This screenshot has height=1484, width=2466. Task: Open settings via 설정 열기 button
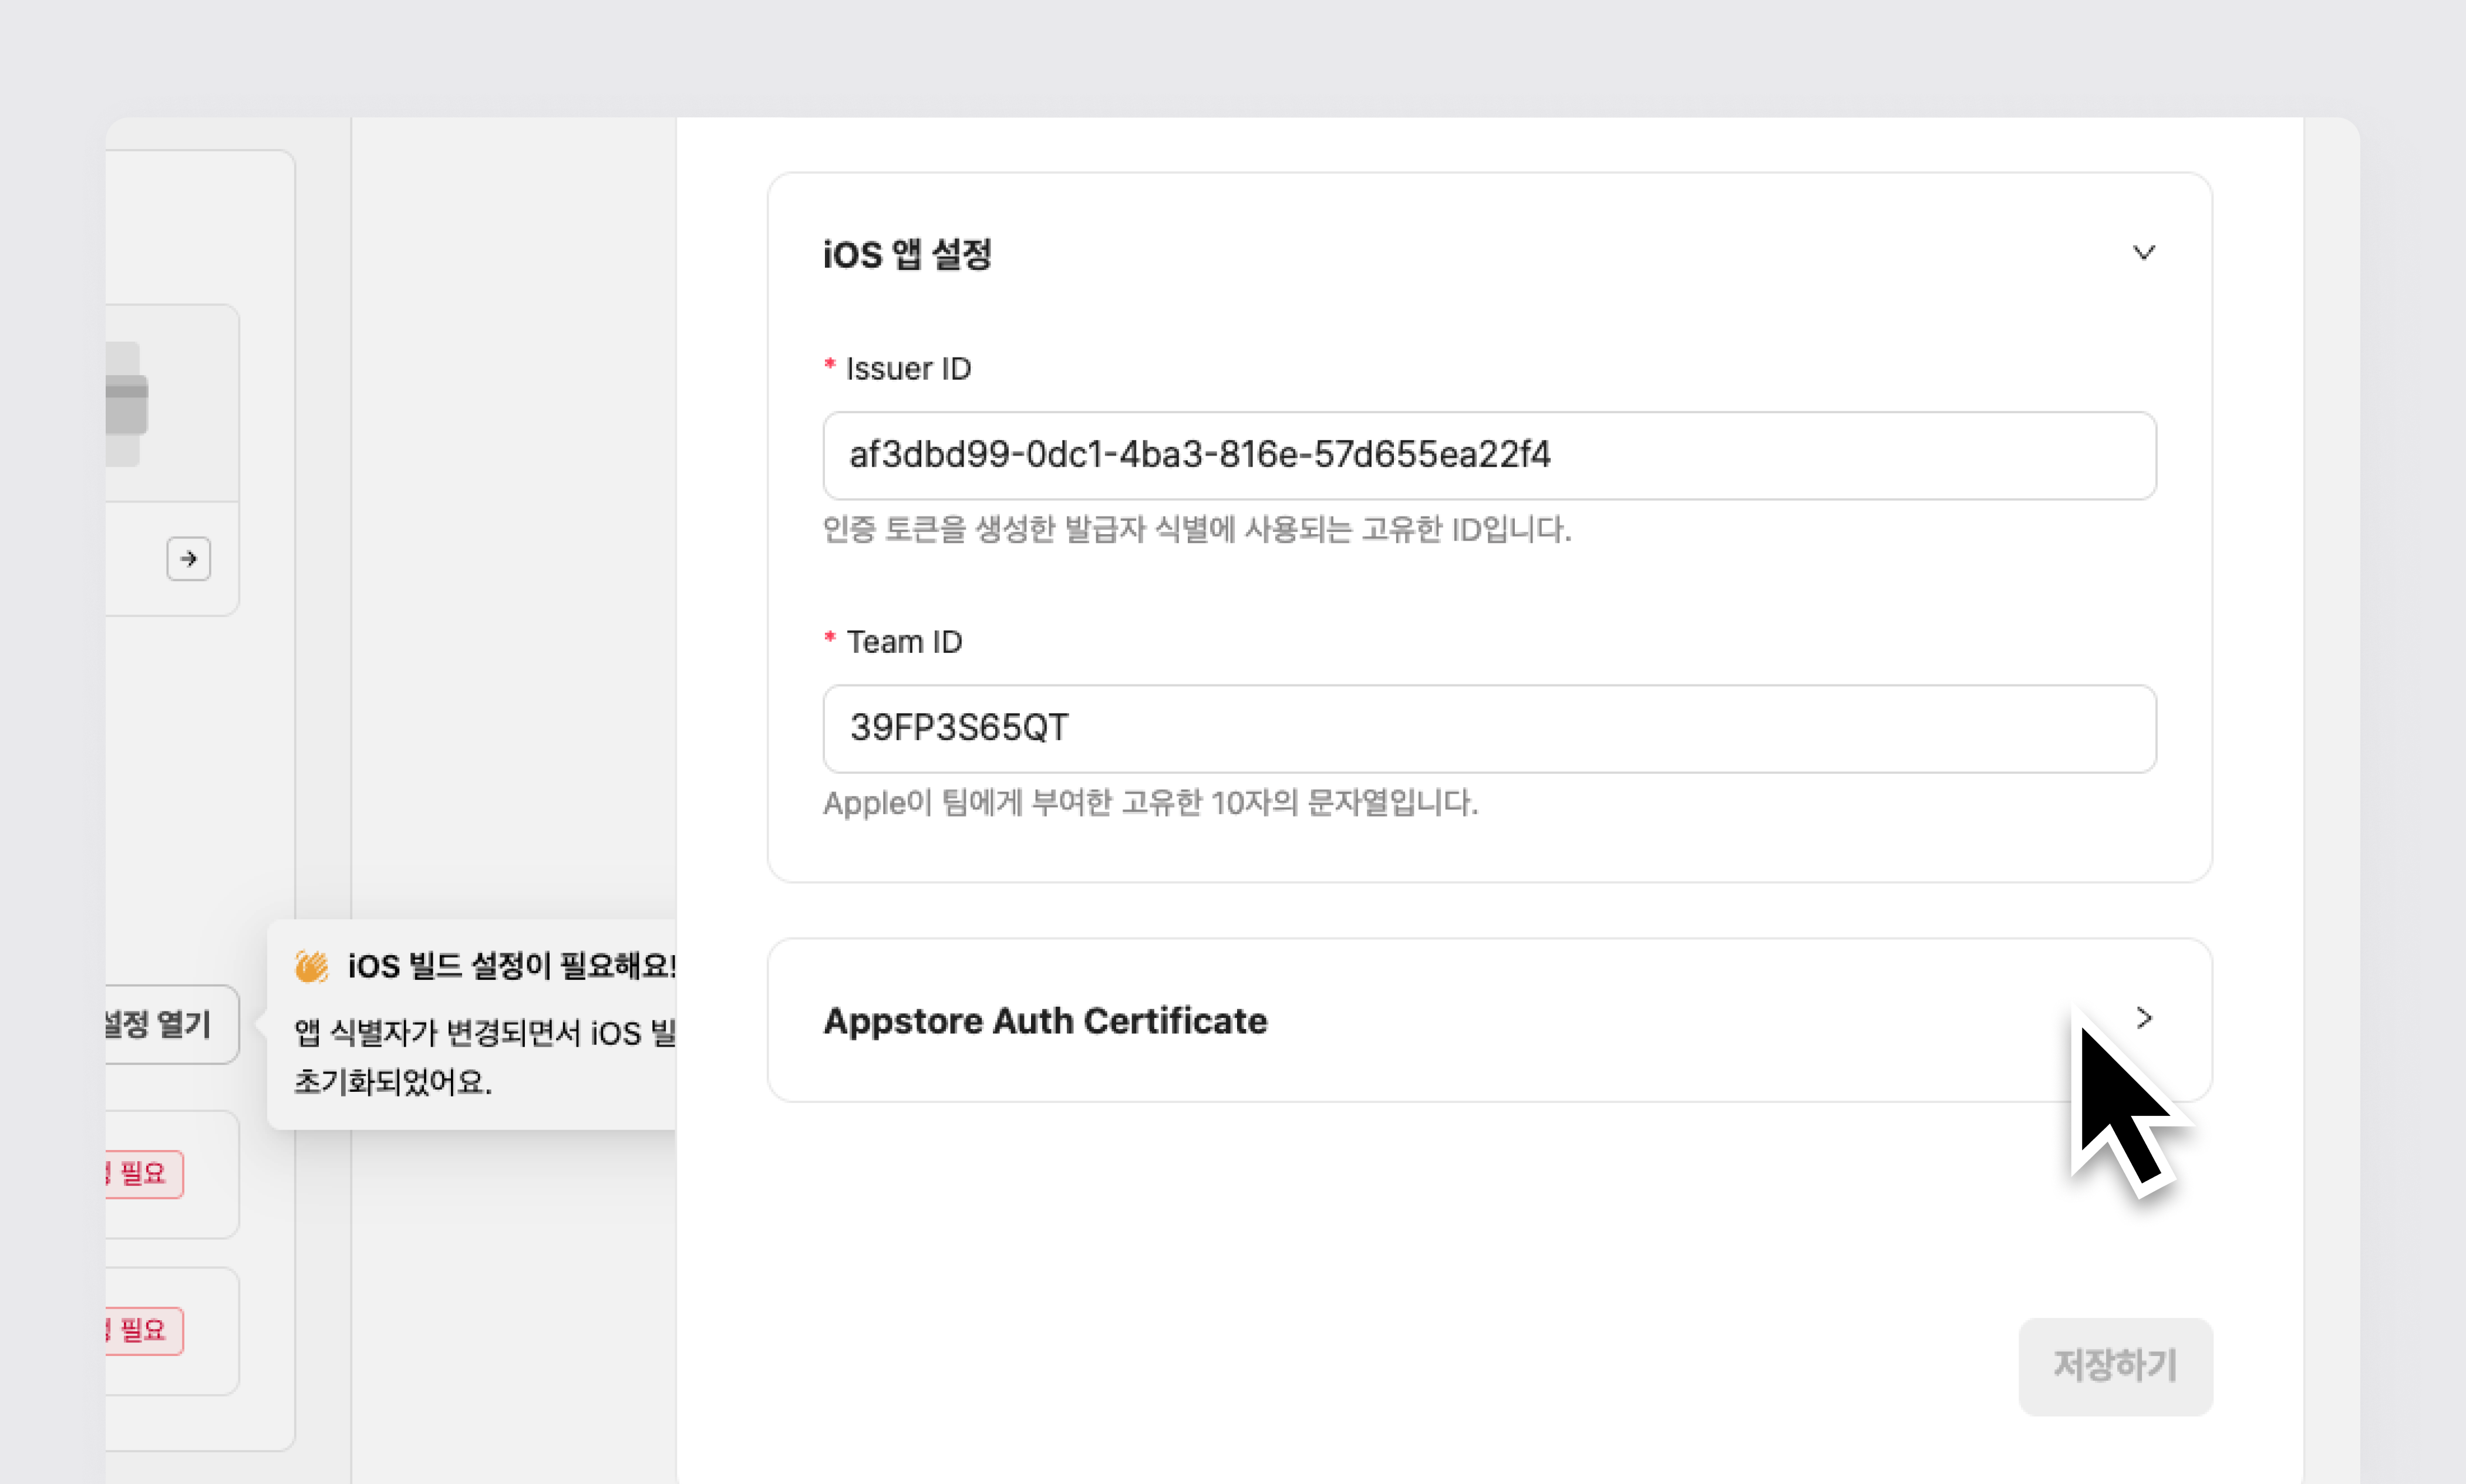[165, 1024]
